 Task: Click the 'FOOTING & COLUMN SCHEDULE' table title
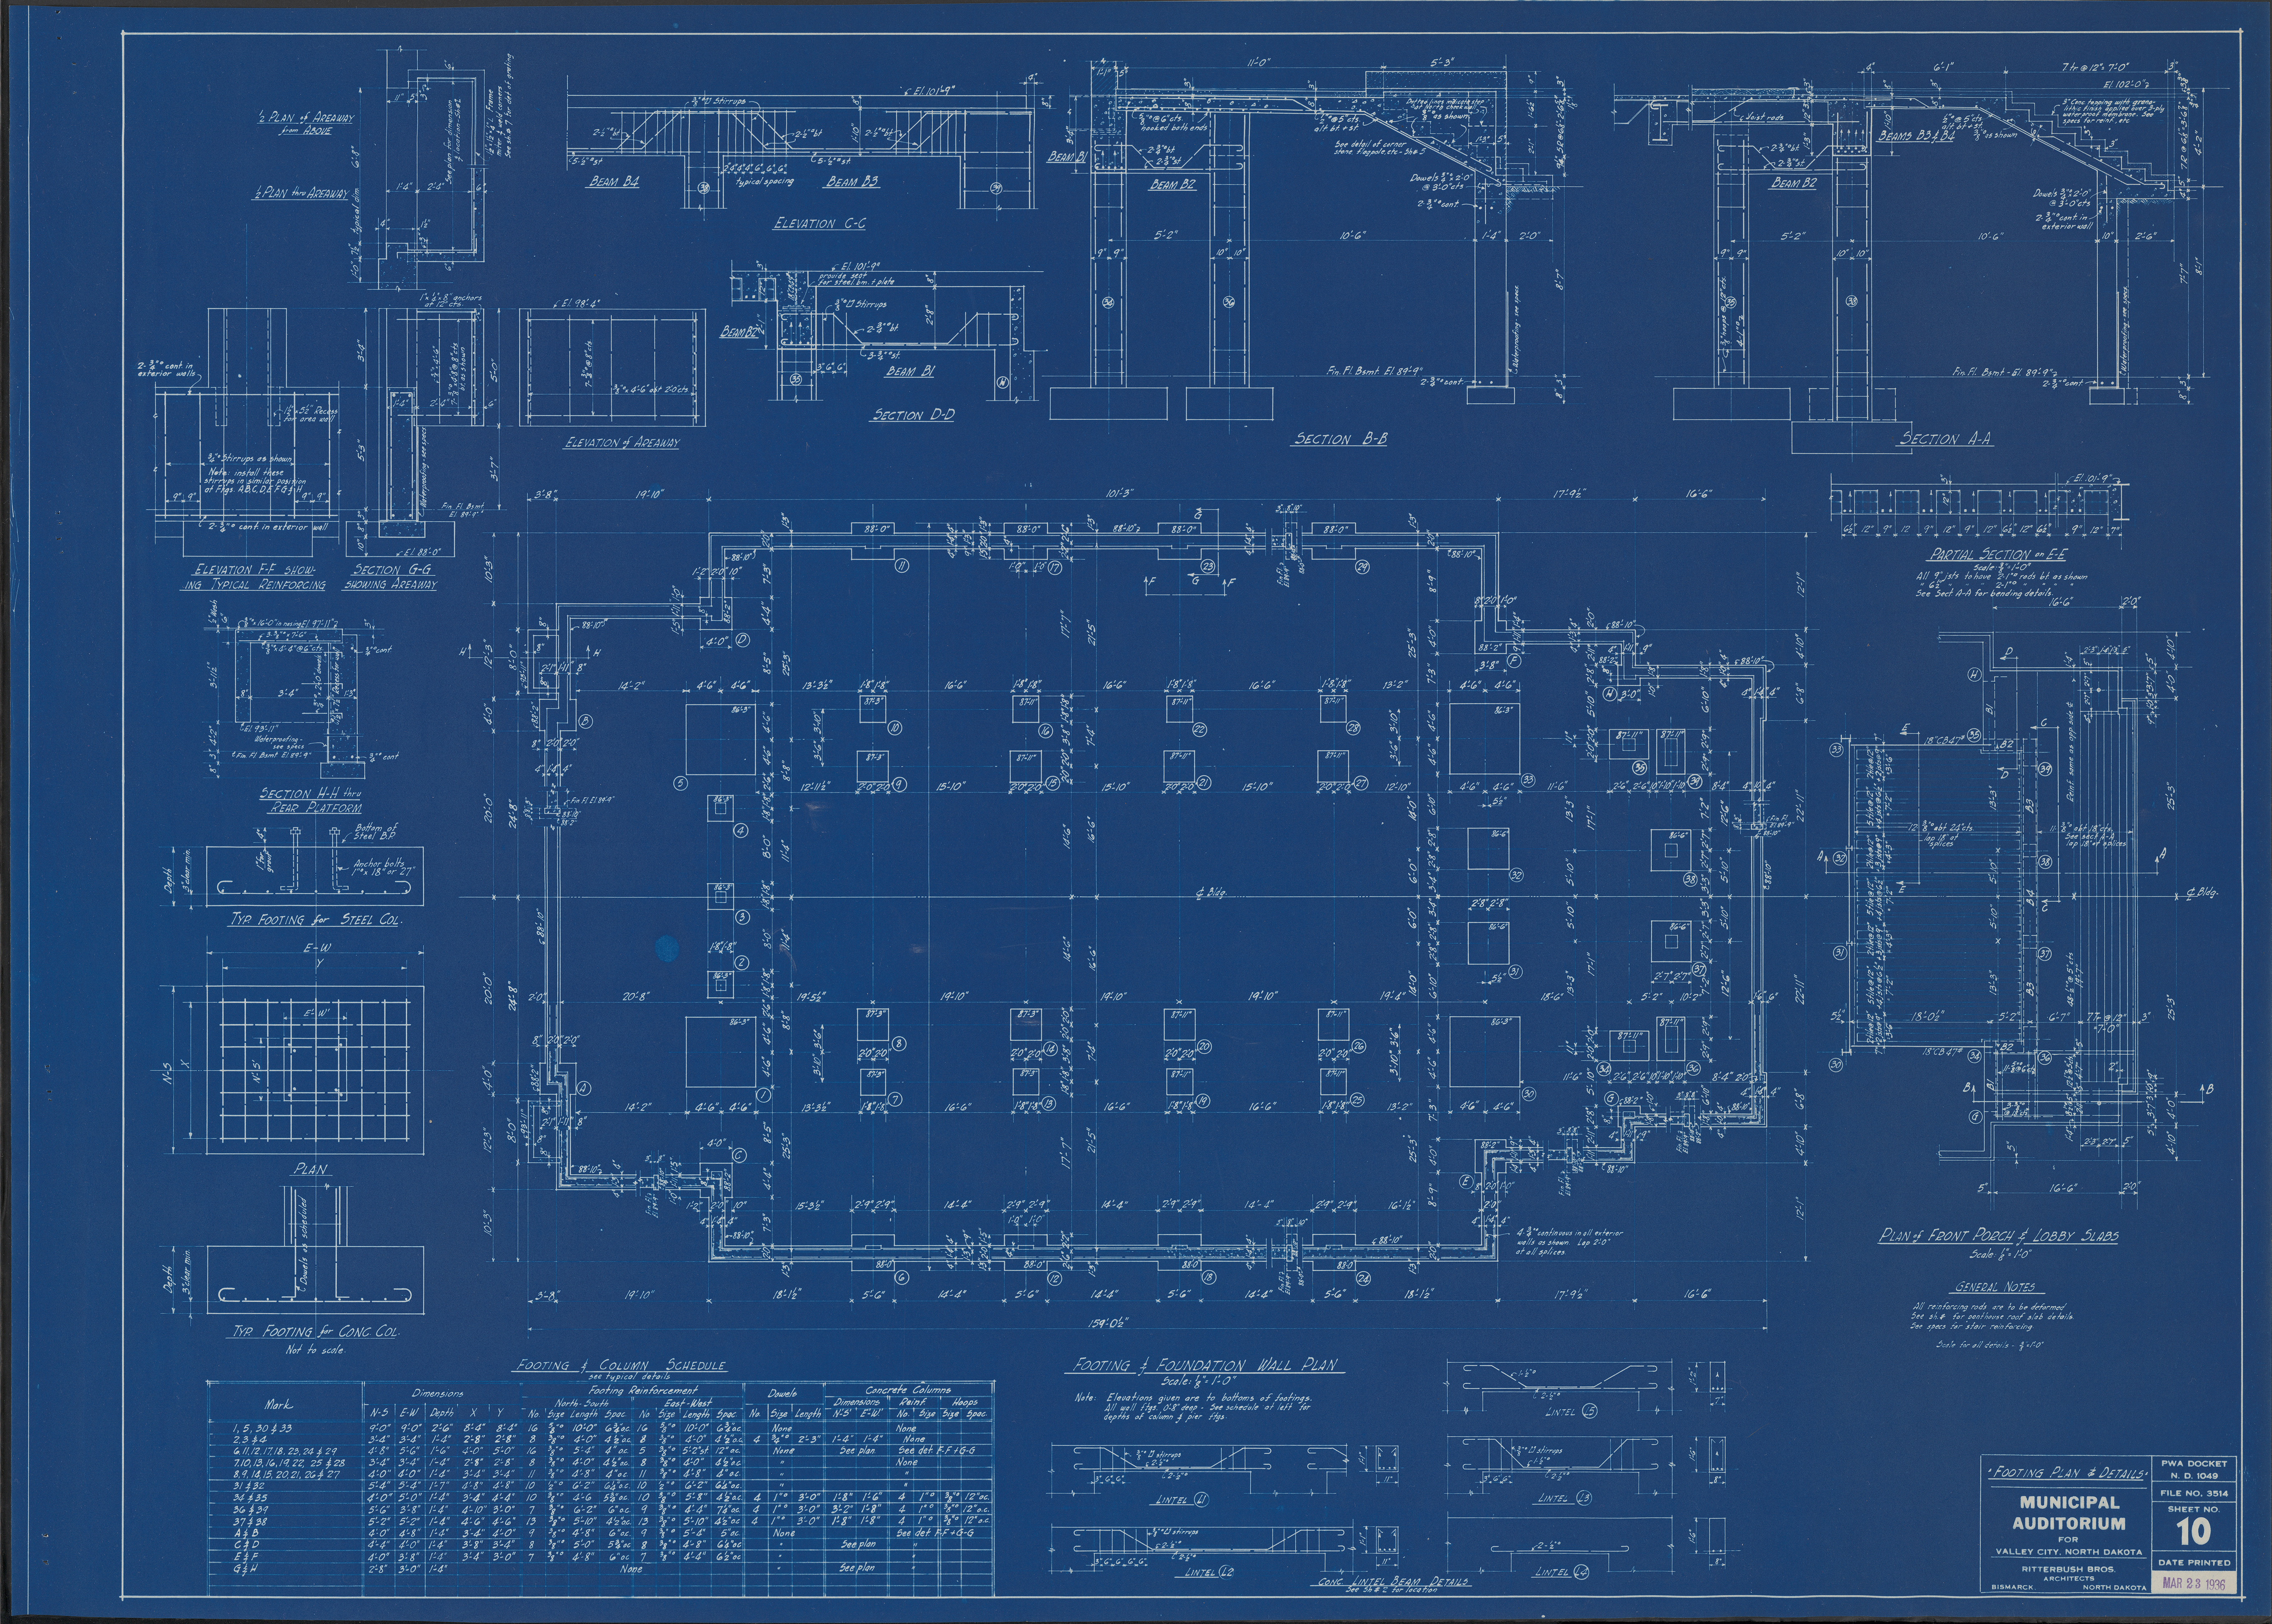pos(620,1365)
